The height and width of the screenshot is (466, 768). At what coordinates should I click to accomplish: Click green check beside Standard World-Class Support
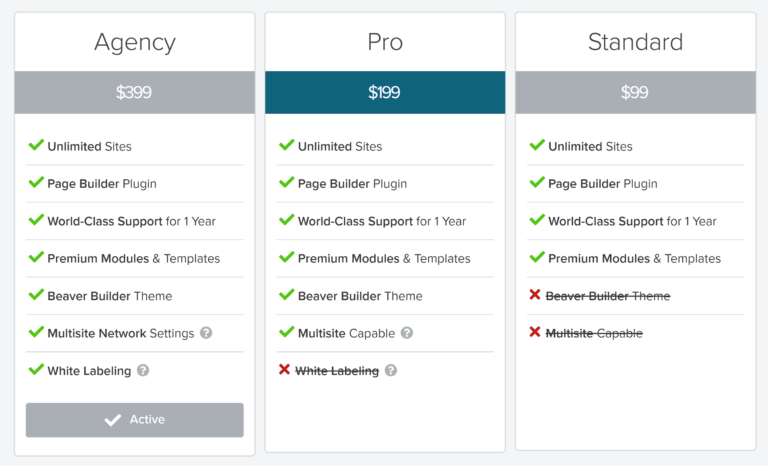click(x=537, y=220)
